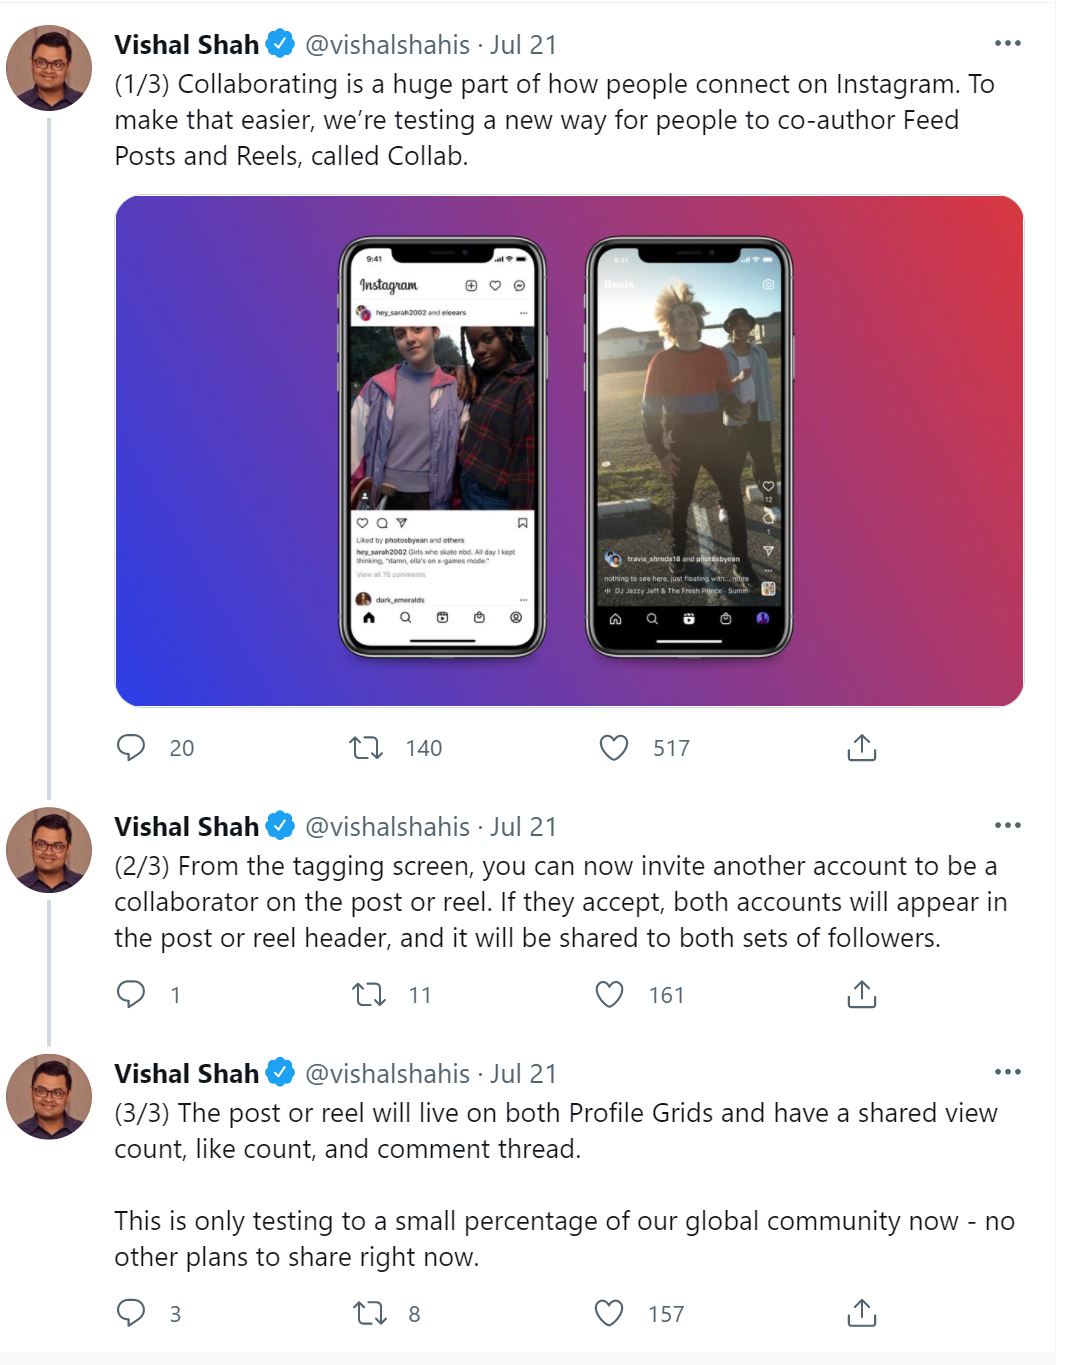Open the Instagram Collab phones image
The width and height of the screenshot is (1081, 1365).
point(569,451)
